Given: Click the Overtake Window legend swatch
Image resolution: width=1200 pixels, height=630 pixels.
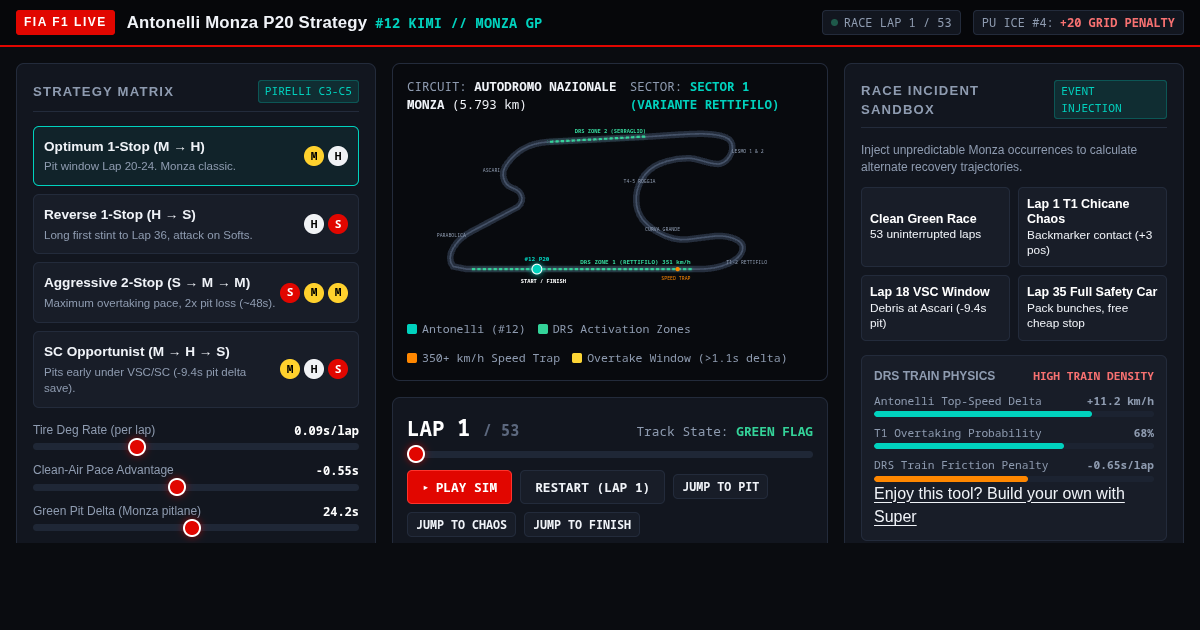Looking at the screenshot, I should (577, 358).
